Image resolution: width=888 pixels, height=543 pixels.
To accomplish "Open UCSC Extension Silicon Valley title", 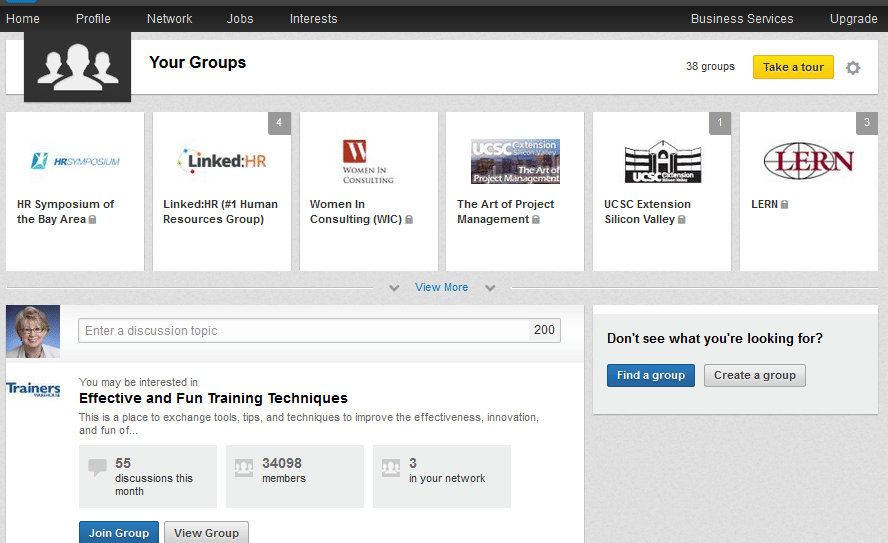I will tap(647, 212).
